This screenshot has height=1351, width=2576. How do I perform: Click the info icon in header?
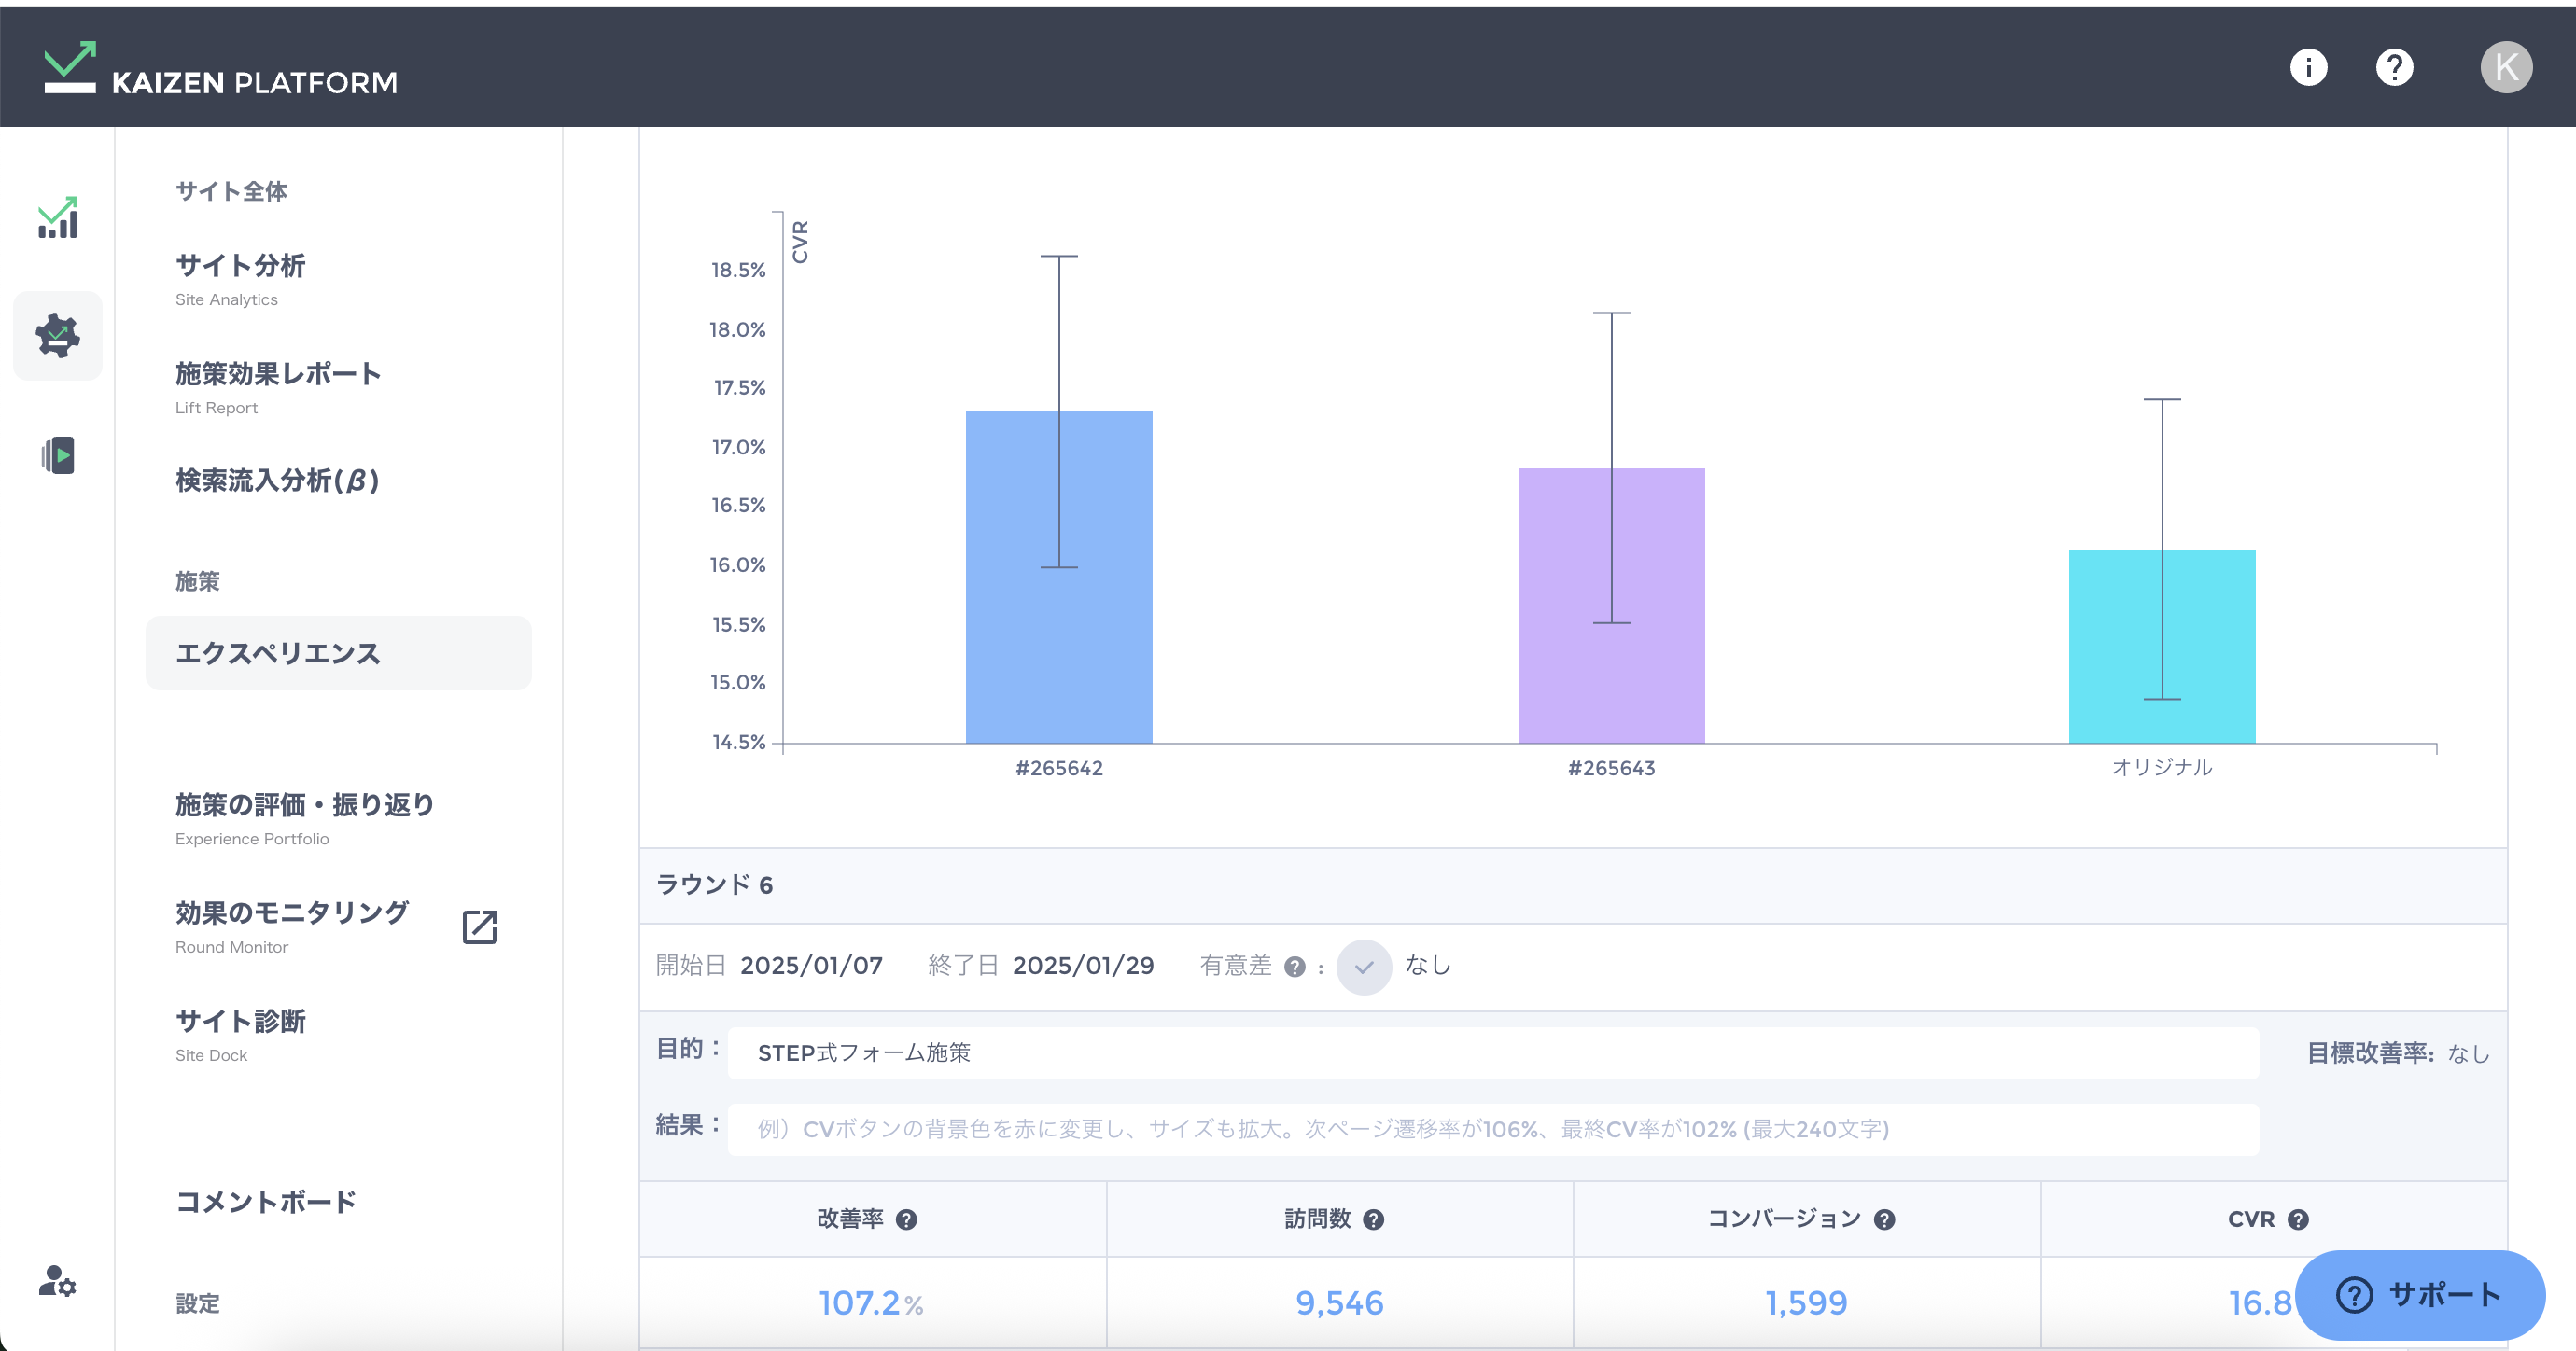point(2308,67)
